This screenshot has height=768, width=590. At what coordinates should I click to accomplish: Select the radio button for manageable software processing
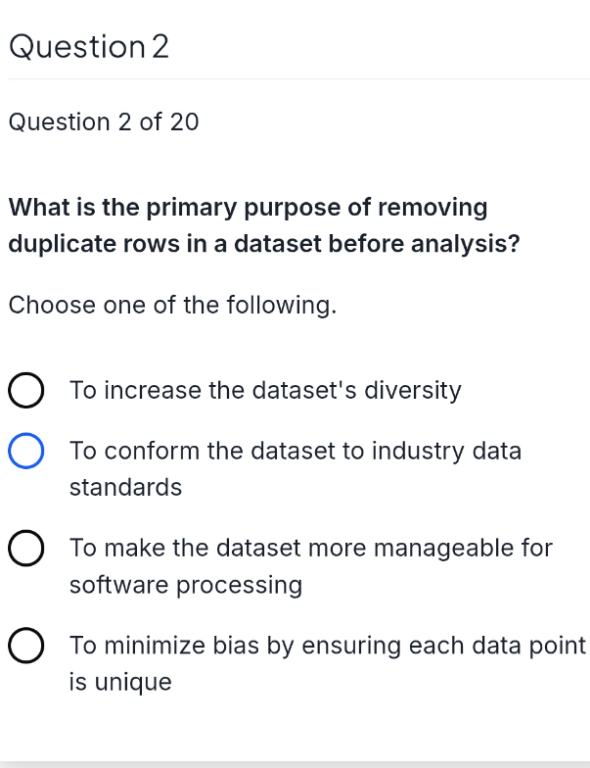click(x=26, y=548)
